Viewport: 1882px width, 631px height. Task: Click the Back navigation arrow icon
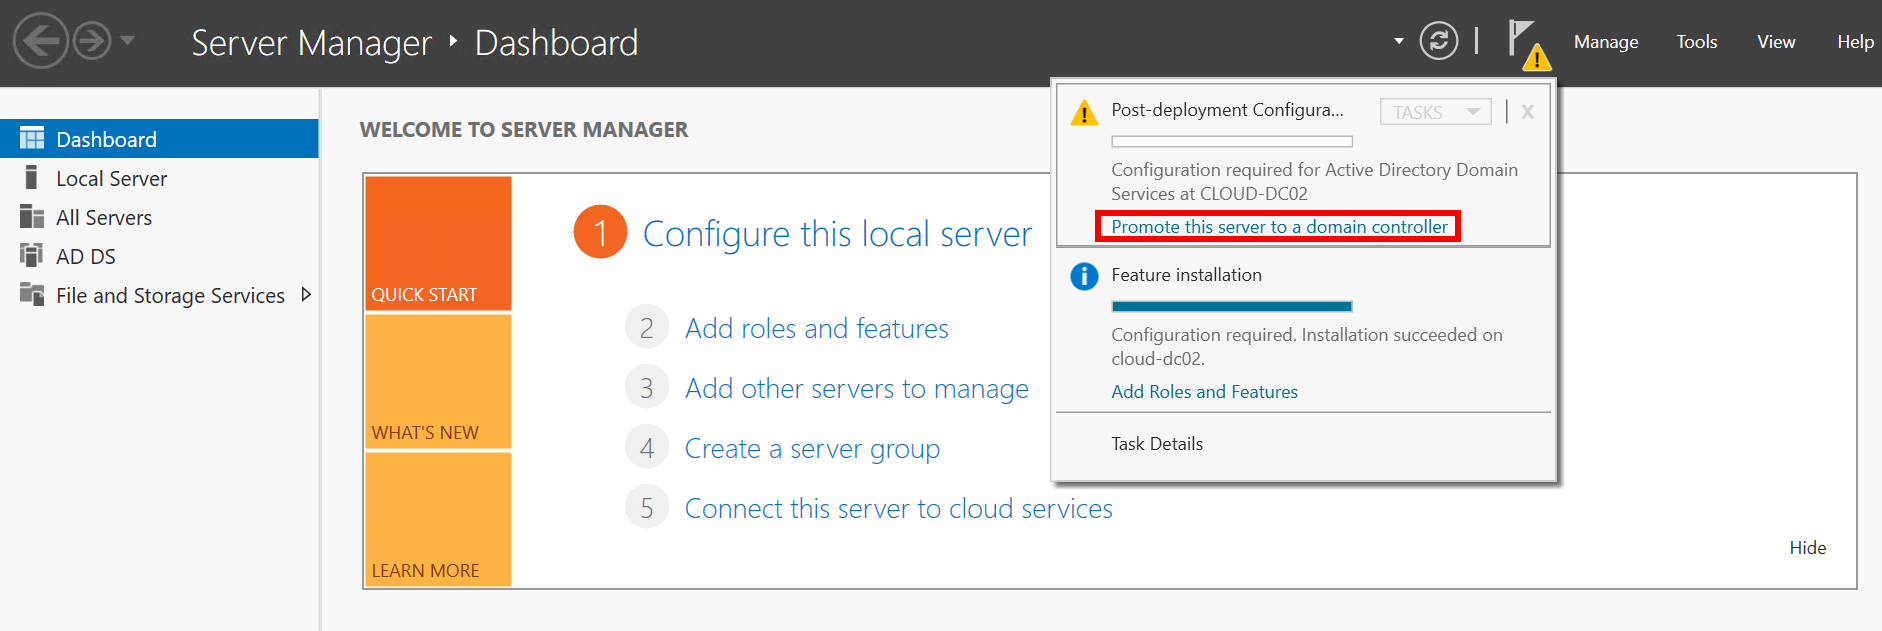tap(40, 41)
